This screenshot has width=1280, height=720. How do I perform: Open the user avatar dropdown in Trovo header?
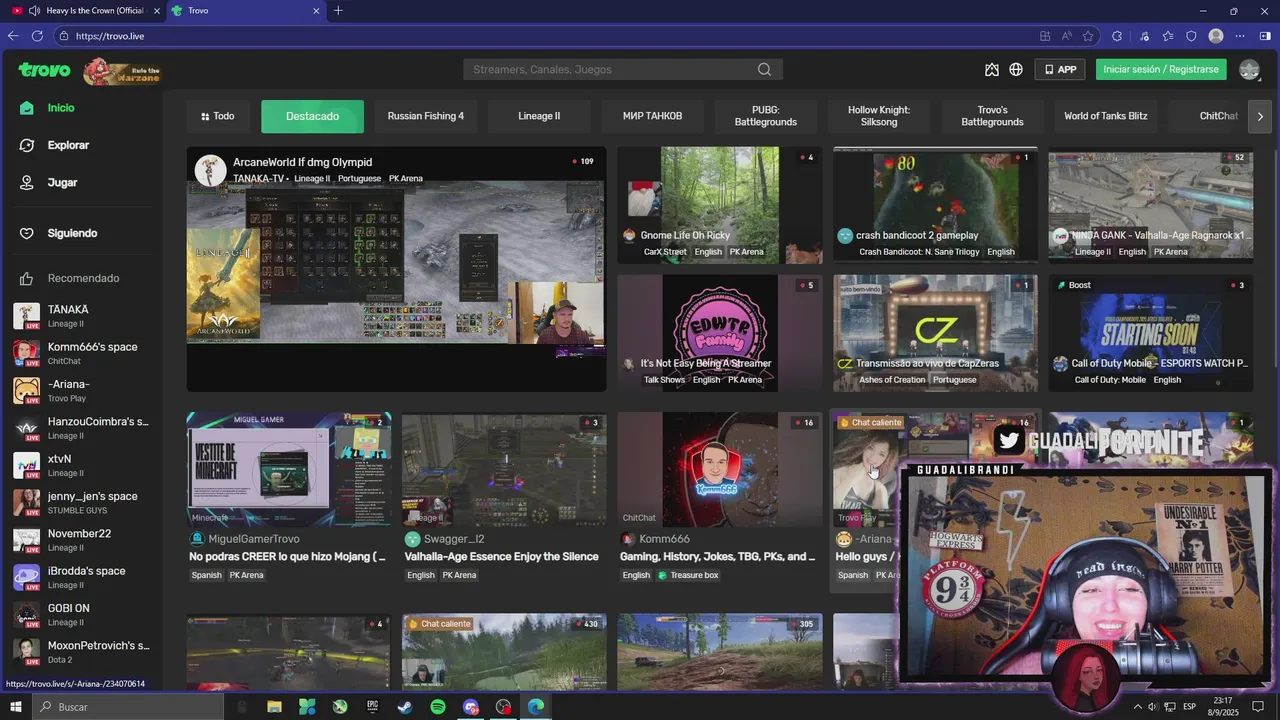point(1249,70)
